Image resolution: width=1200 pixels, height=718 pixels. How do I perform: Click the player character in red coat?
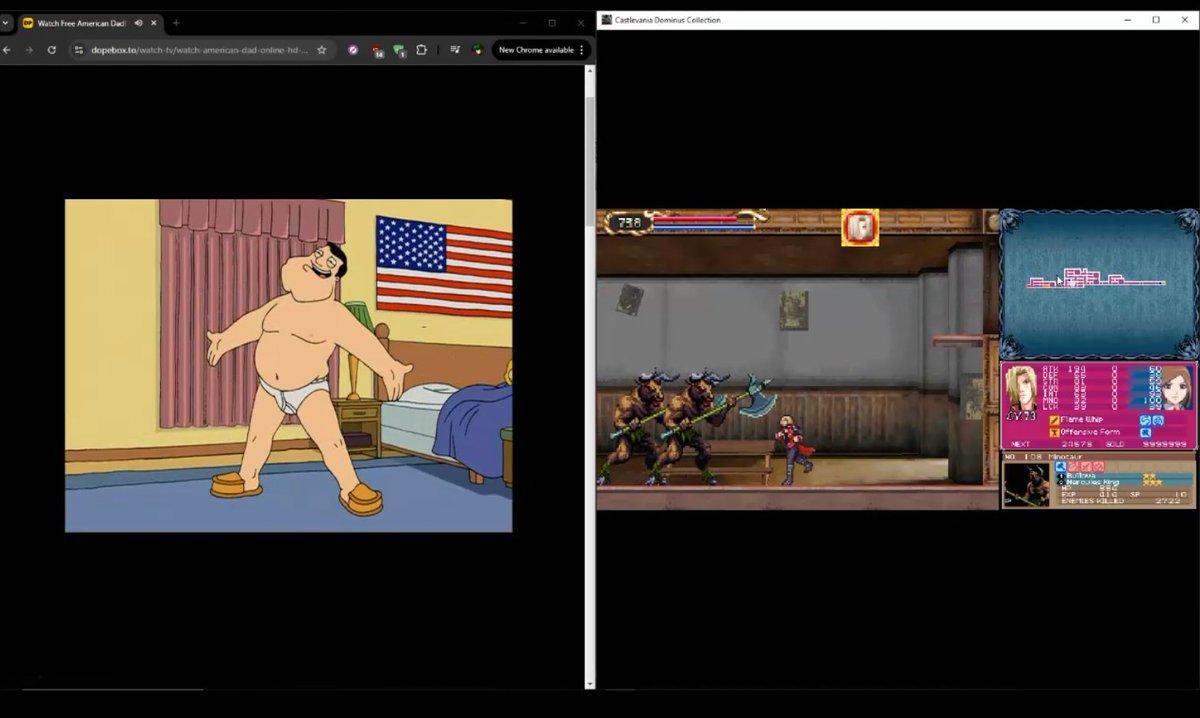point(794,448)
